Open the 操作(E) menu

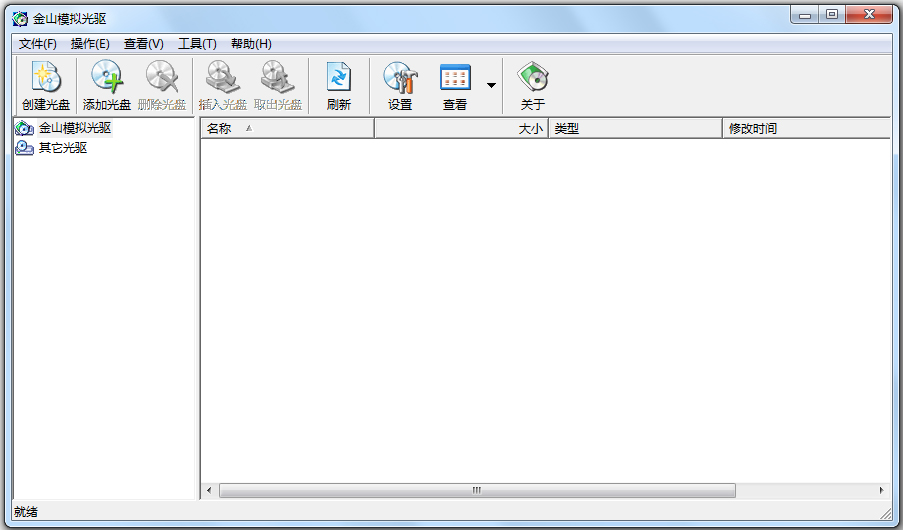tap(90, 44)
